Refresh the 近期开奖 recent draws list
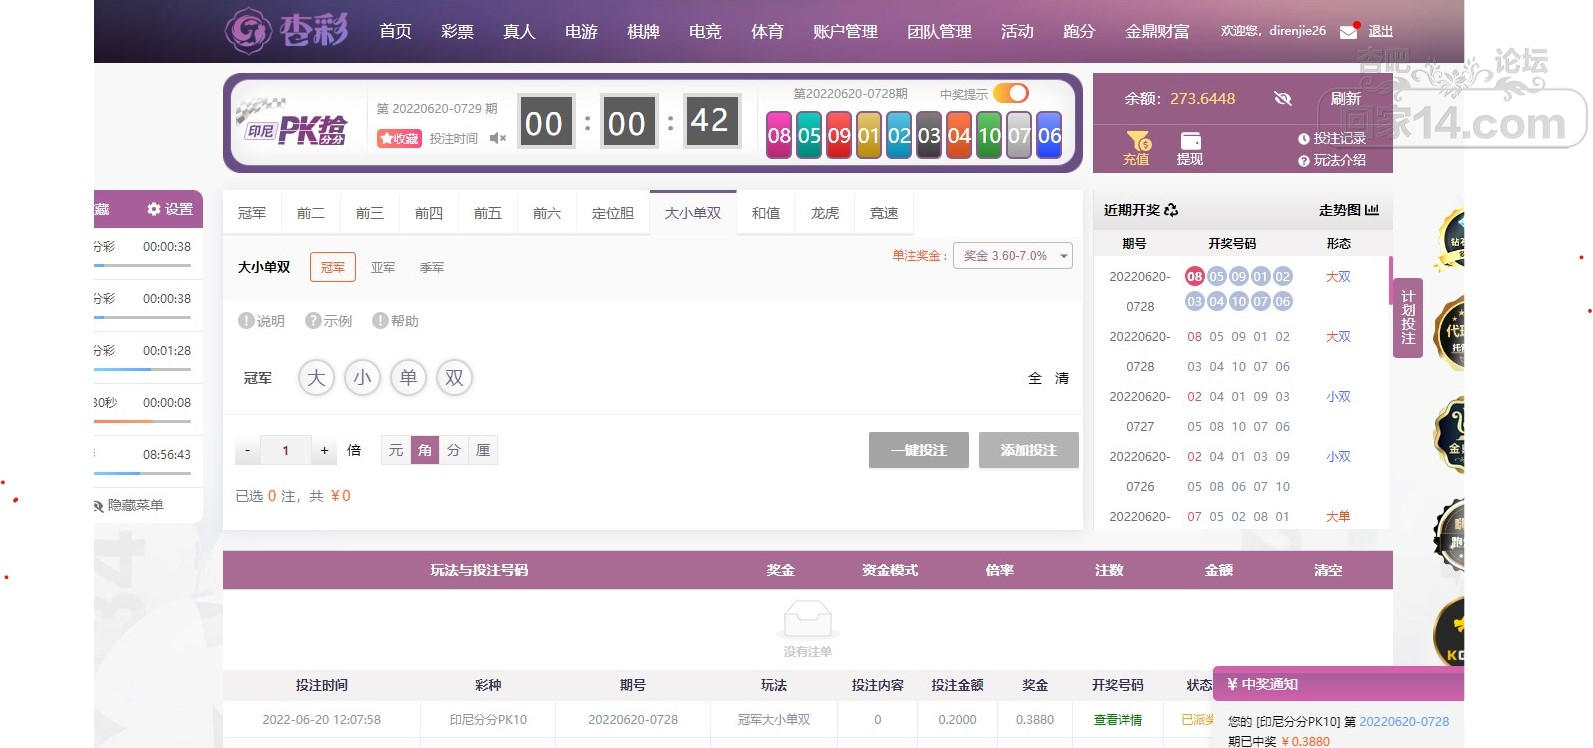The image size is (1593, 748). pyautogui.click(x=1171, y=210)
